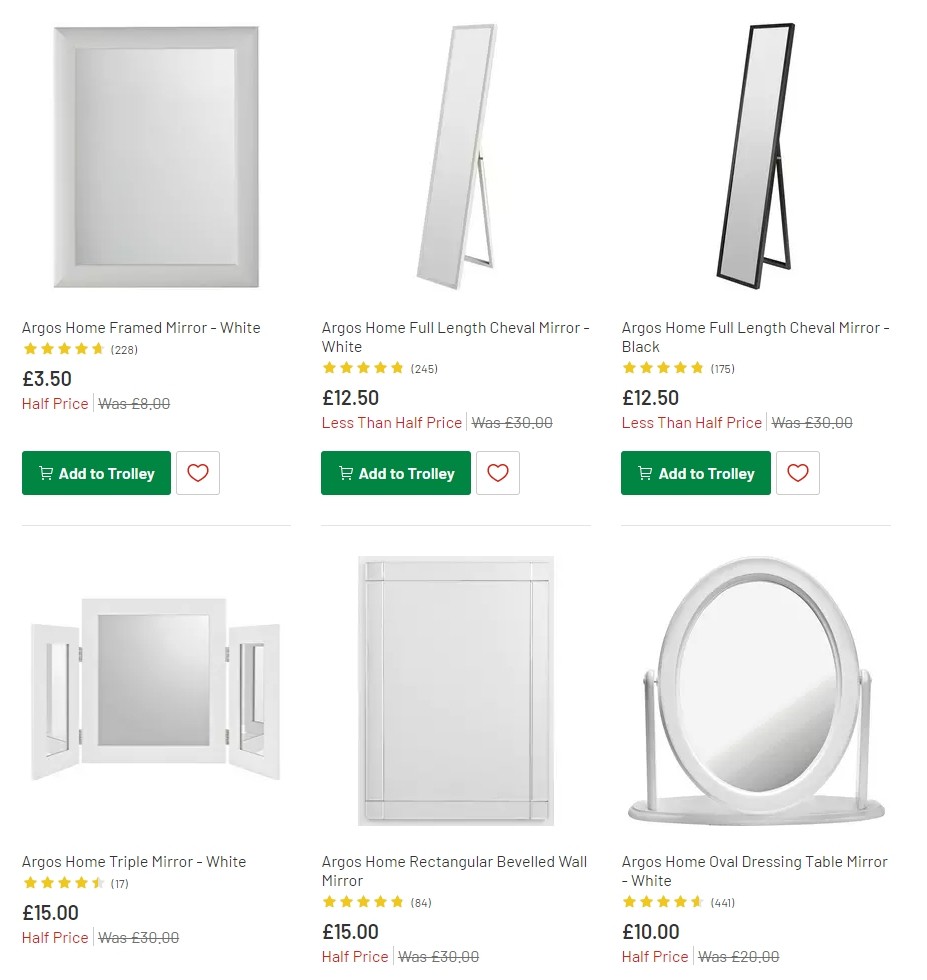Favourite the Black Full Length Cheval Mirror
This screenshot has width=927, height=980.
coord(797,472)
